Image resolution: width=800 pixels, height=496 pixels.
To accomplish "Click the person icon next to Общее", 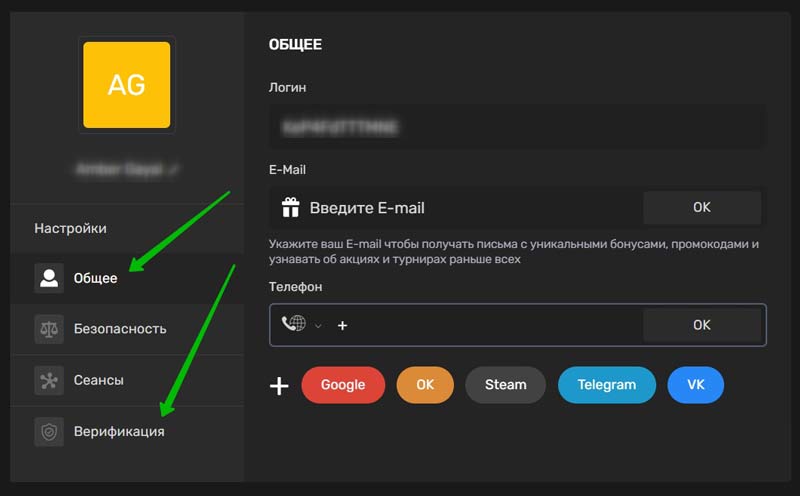I will 48,278.
